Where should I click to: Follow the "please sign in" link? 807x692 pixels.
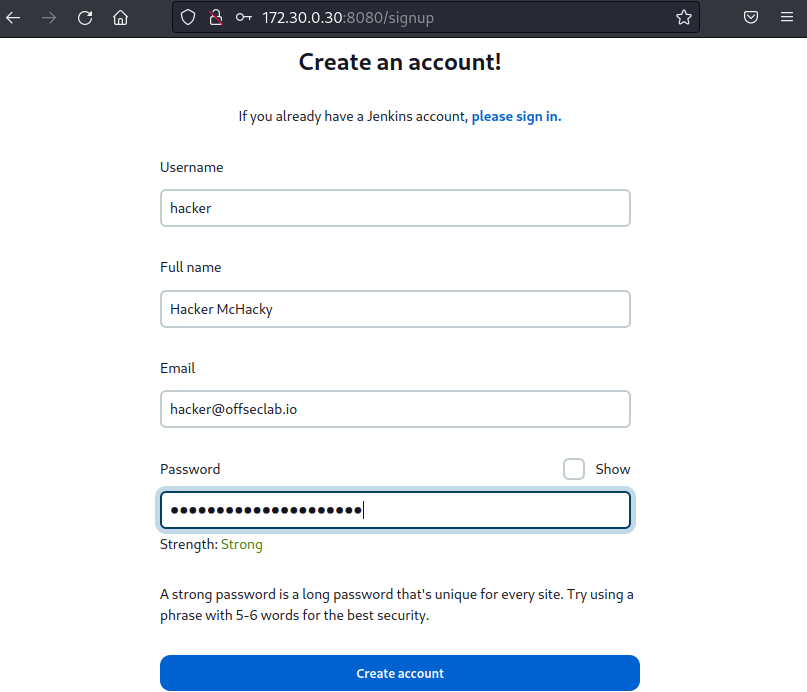516,116
